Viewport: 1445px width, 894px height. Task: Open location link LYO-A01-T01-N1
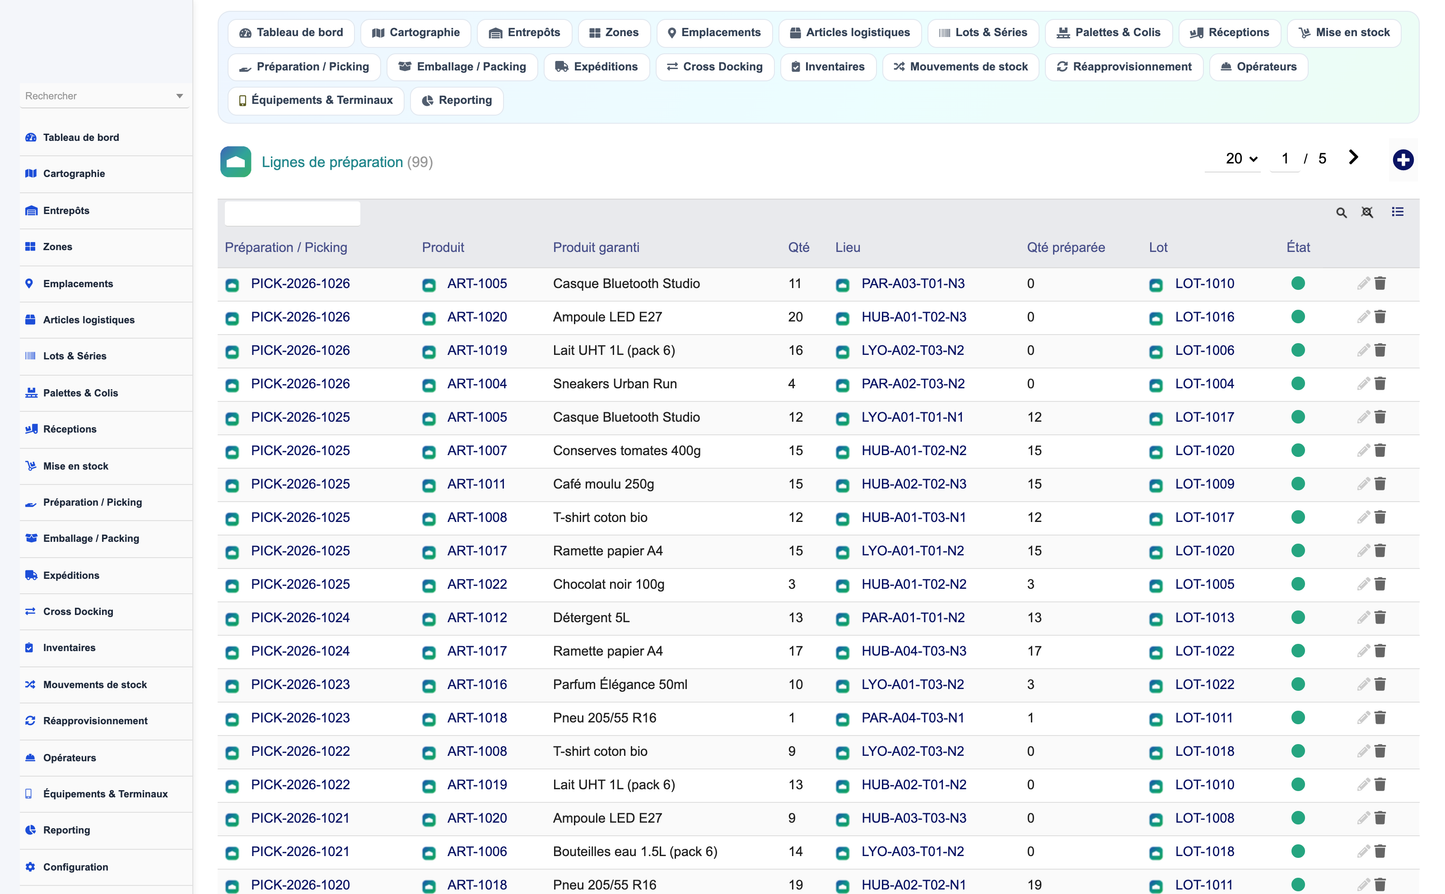(913, 417)
